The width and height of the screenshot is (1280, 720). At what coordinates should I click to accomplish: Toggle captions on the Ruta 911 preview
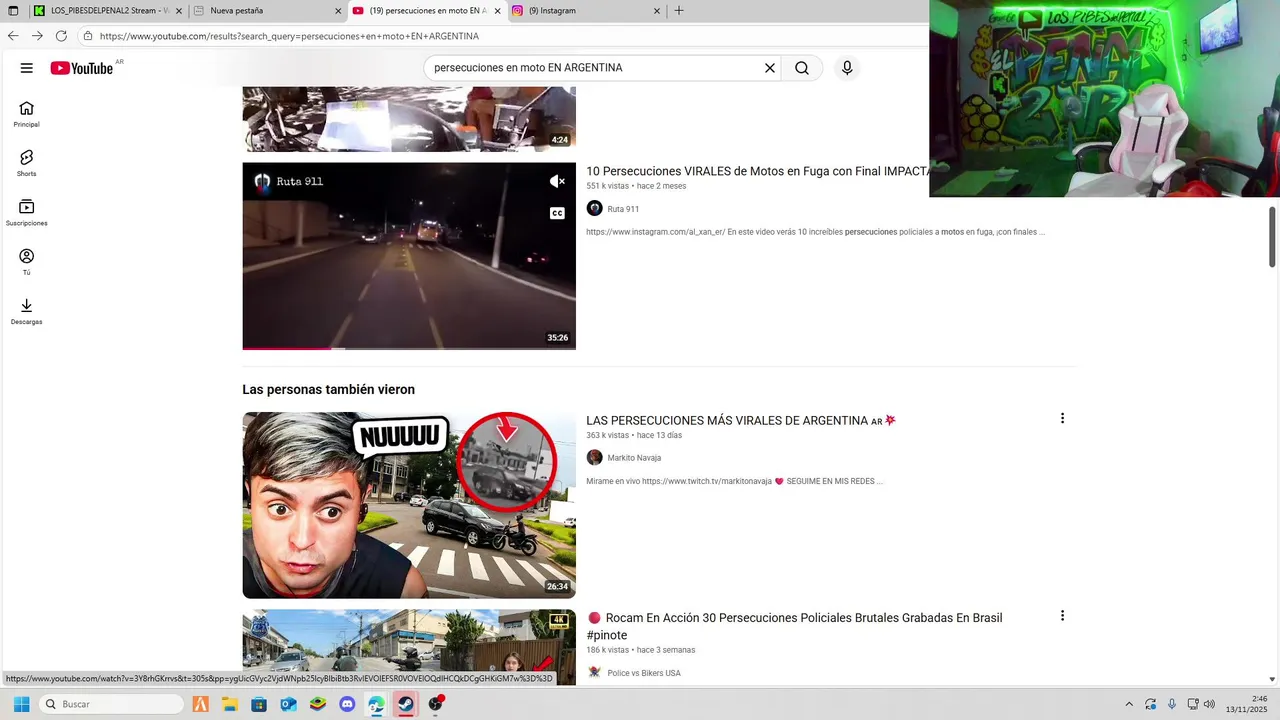point(557,213)
